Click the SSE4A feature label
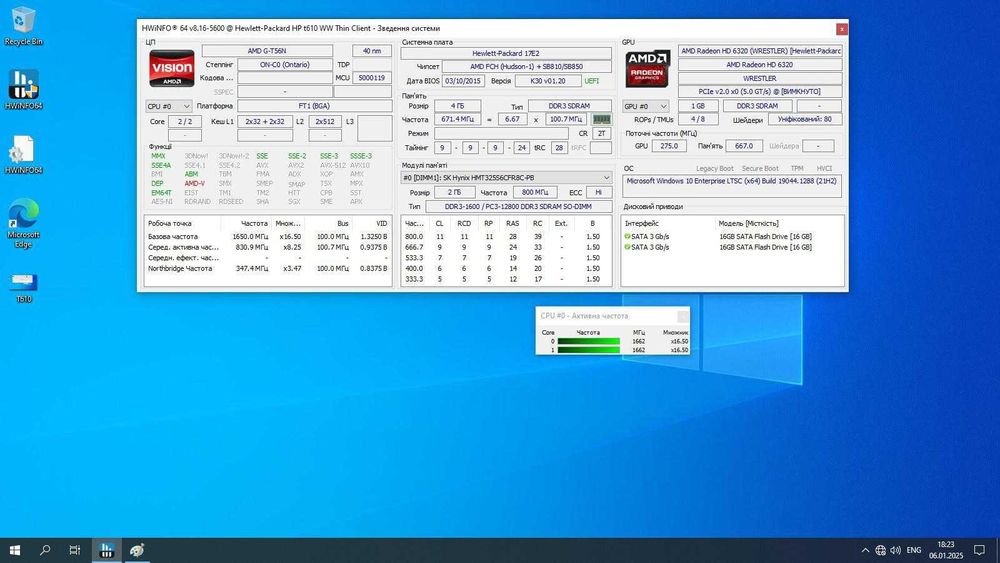This screenshot has height=563, width=1000. 161,165
